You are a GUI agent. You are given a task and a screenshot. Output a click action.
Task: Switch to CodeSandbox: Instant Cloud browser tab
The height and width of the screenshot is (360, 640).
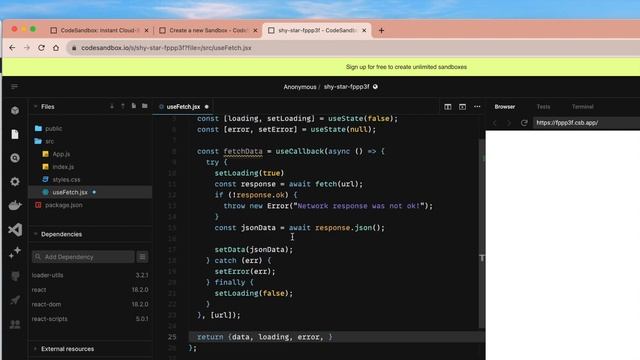coord(99,30)
